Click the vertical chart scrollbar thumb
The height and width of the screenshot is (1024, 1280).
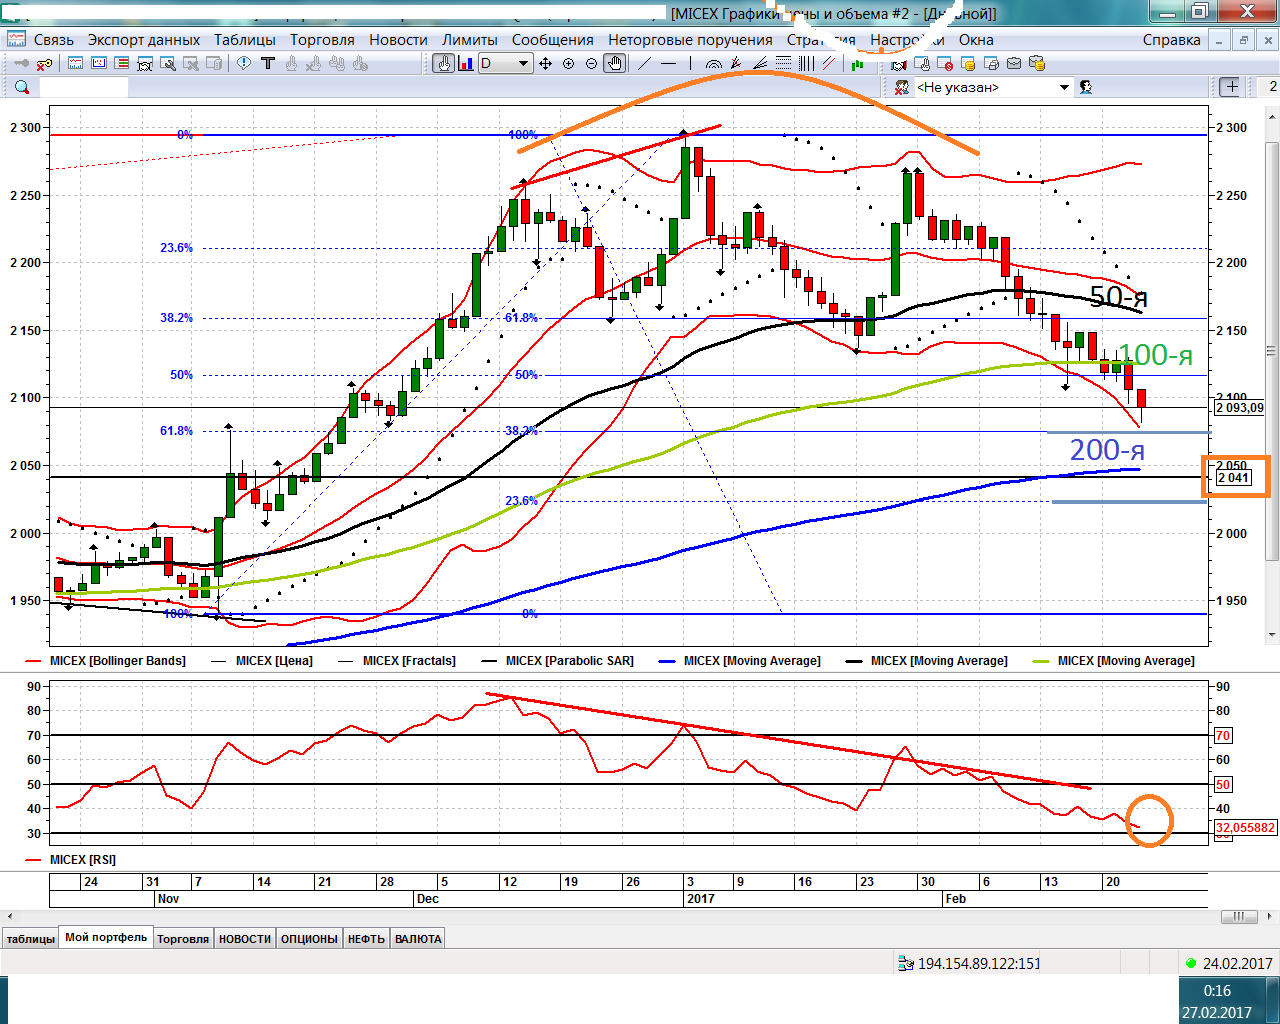[x=1272, y=350]
